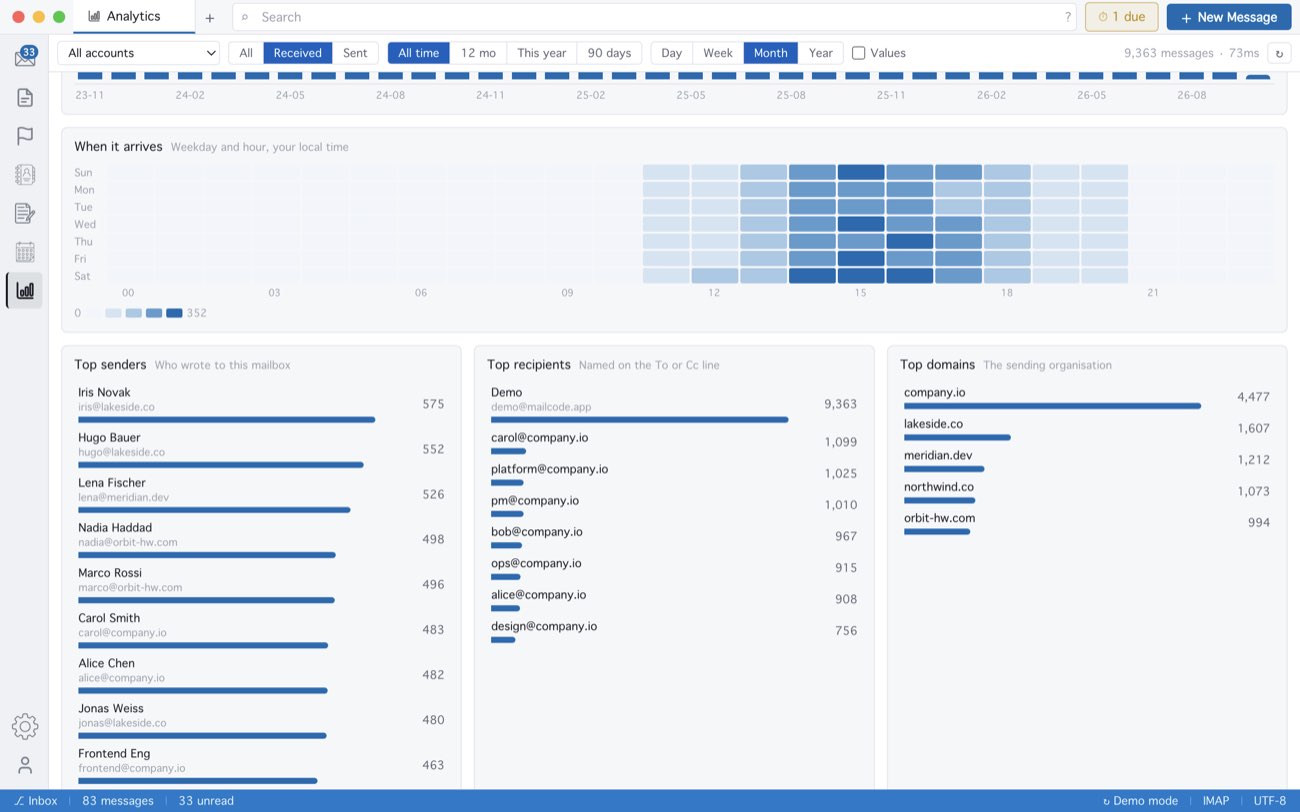Select the Received filter
The width and height of the screenshot is (1300, 812).
pyautogui.click(x=298, y=53)
